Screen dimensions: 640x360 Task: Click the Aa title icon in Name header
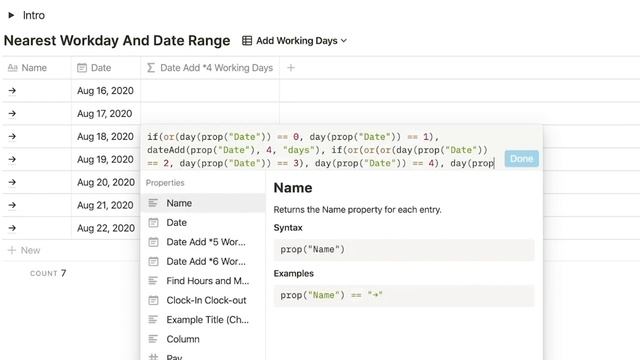pyautogui.click(x=13, y=68)
